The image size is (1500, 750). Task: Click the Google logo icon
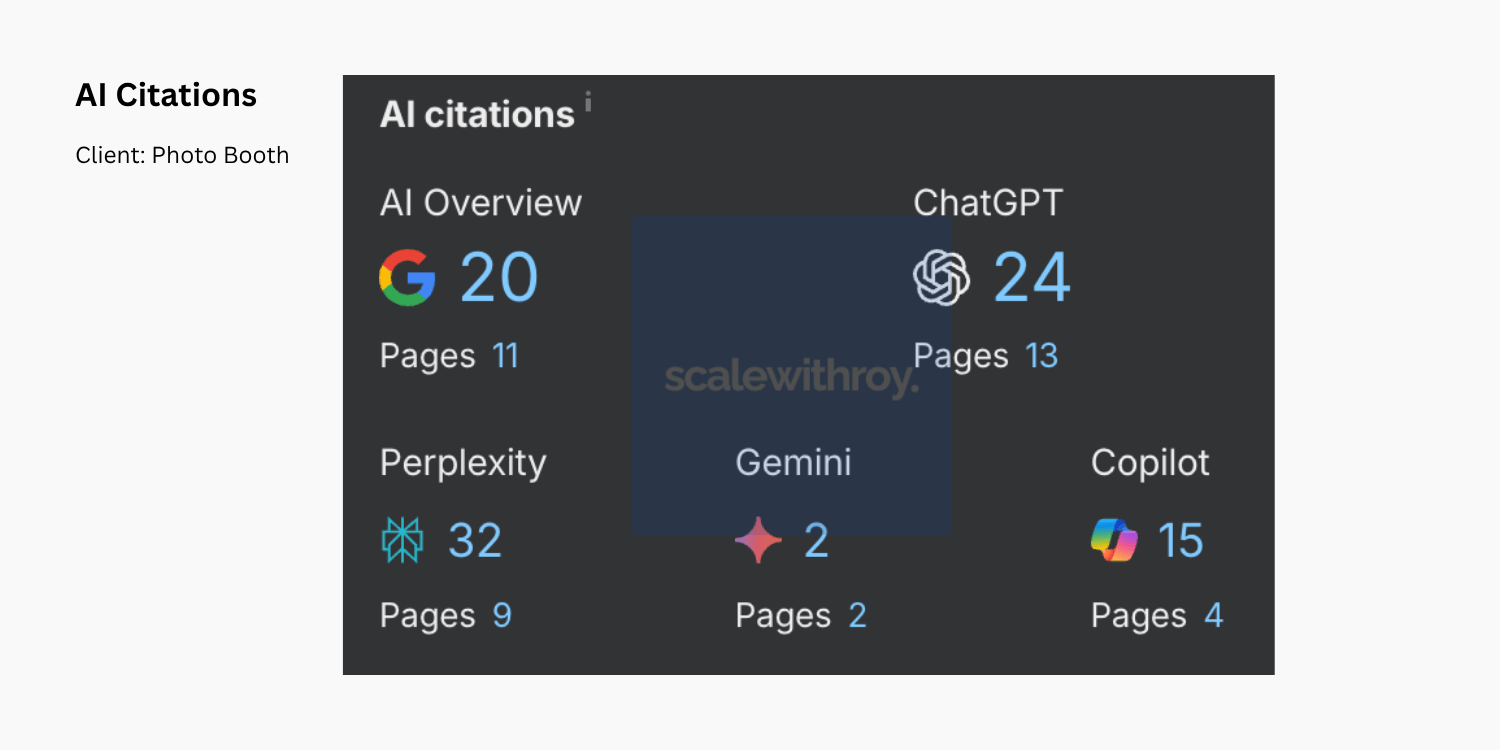pyautogui.click(x=407, y=277)
